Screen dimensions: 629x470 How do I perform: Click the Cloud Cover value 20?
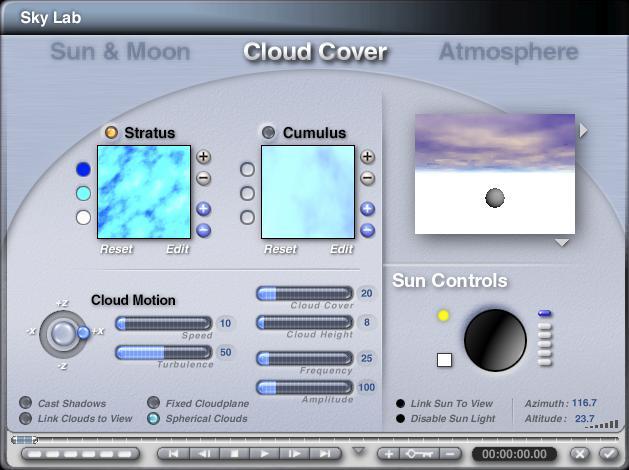point(367,294)
